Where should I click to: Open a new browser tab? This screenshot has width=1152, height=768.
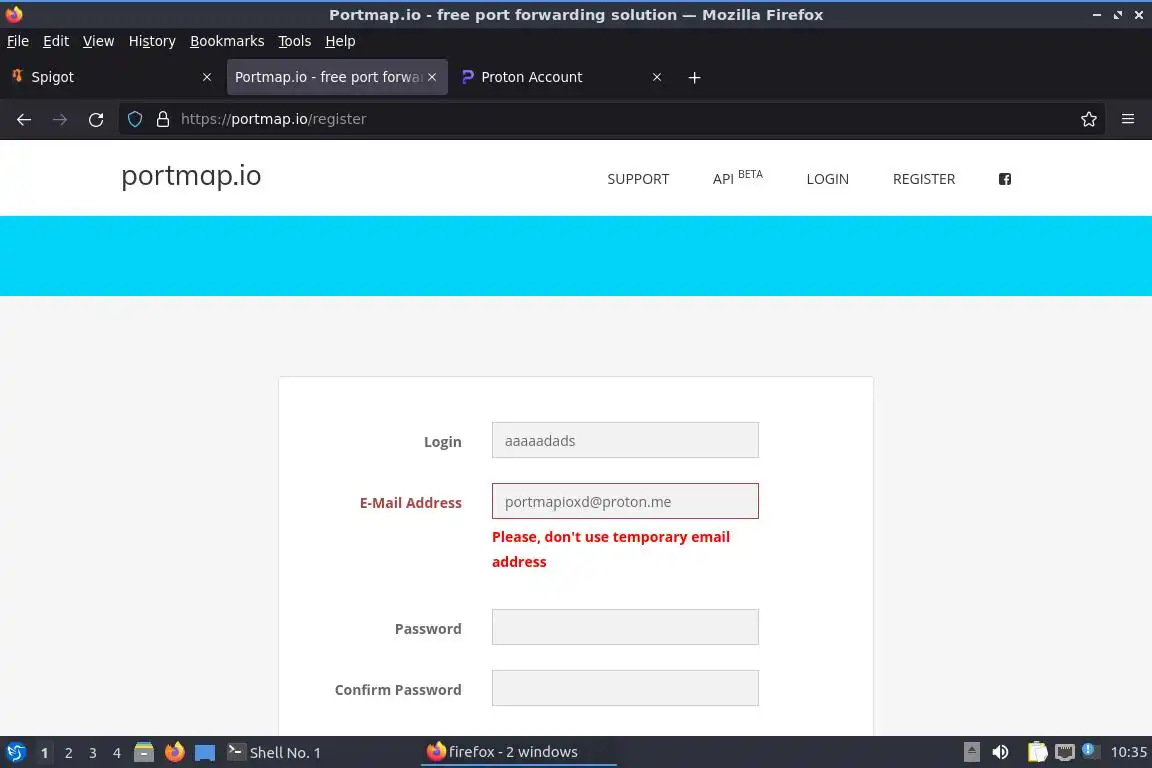[x=694, y=77]
